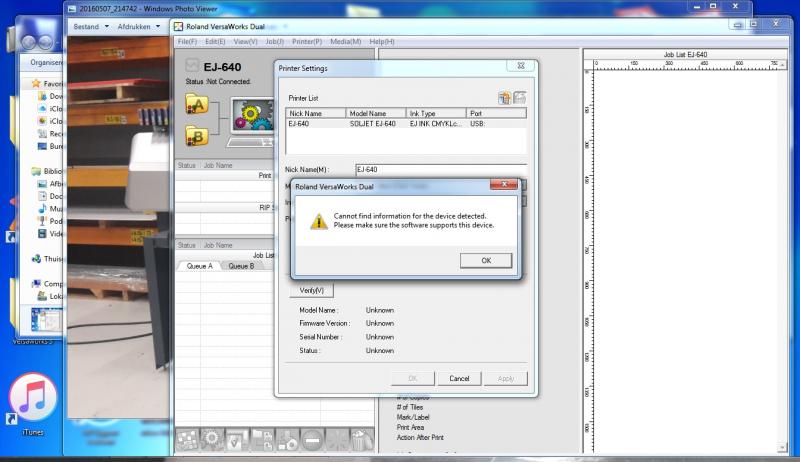The width and height of the screenshot is (800, 462).
Task: Click the greyed OK button in Printer Settings
Action: 413,378
